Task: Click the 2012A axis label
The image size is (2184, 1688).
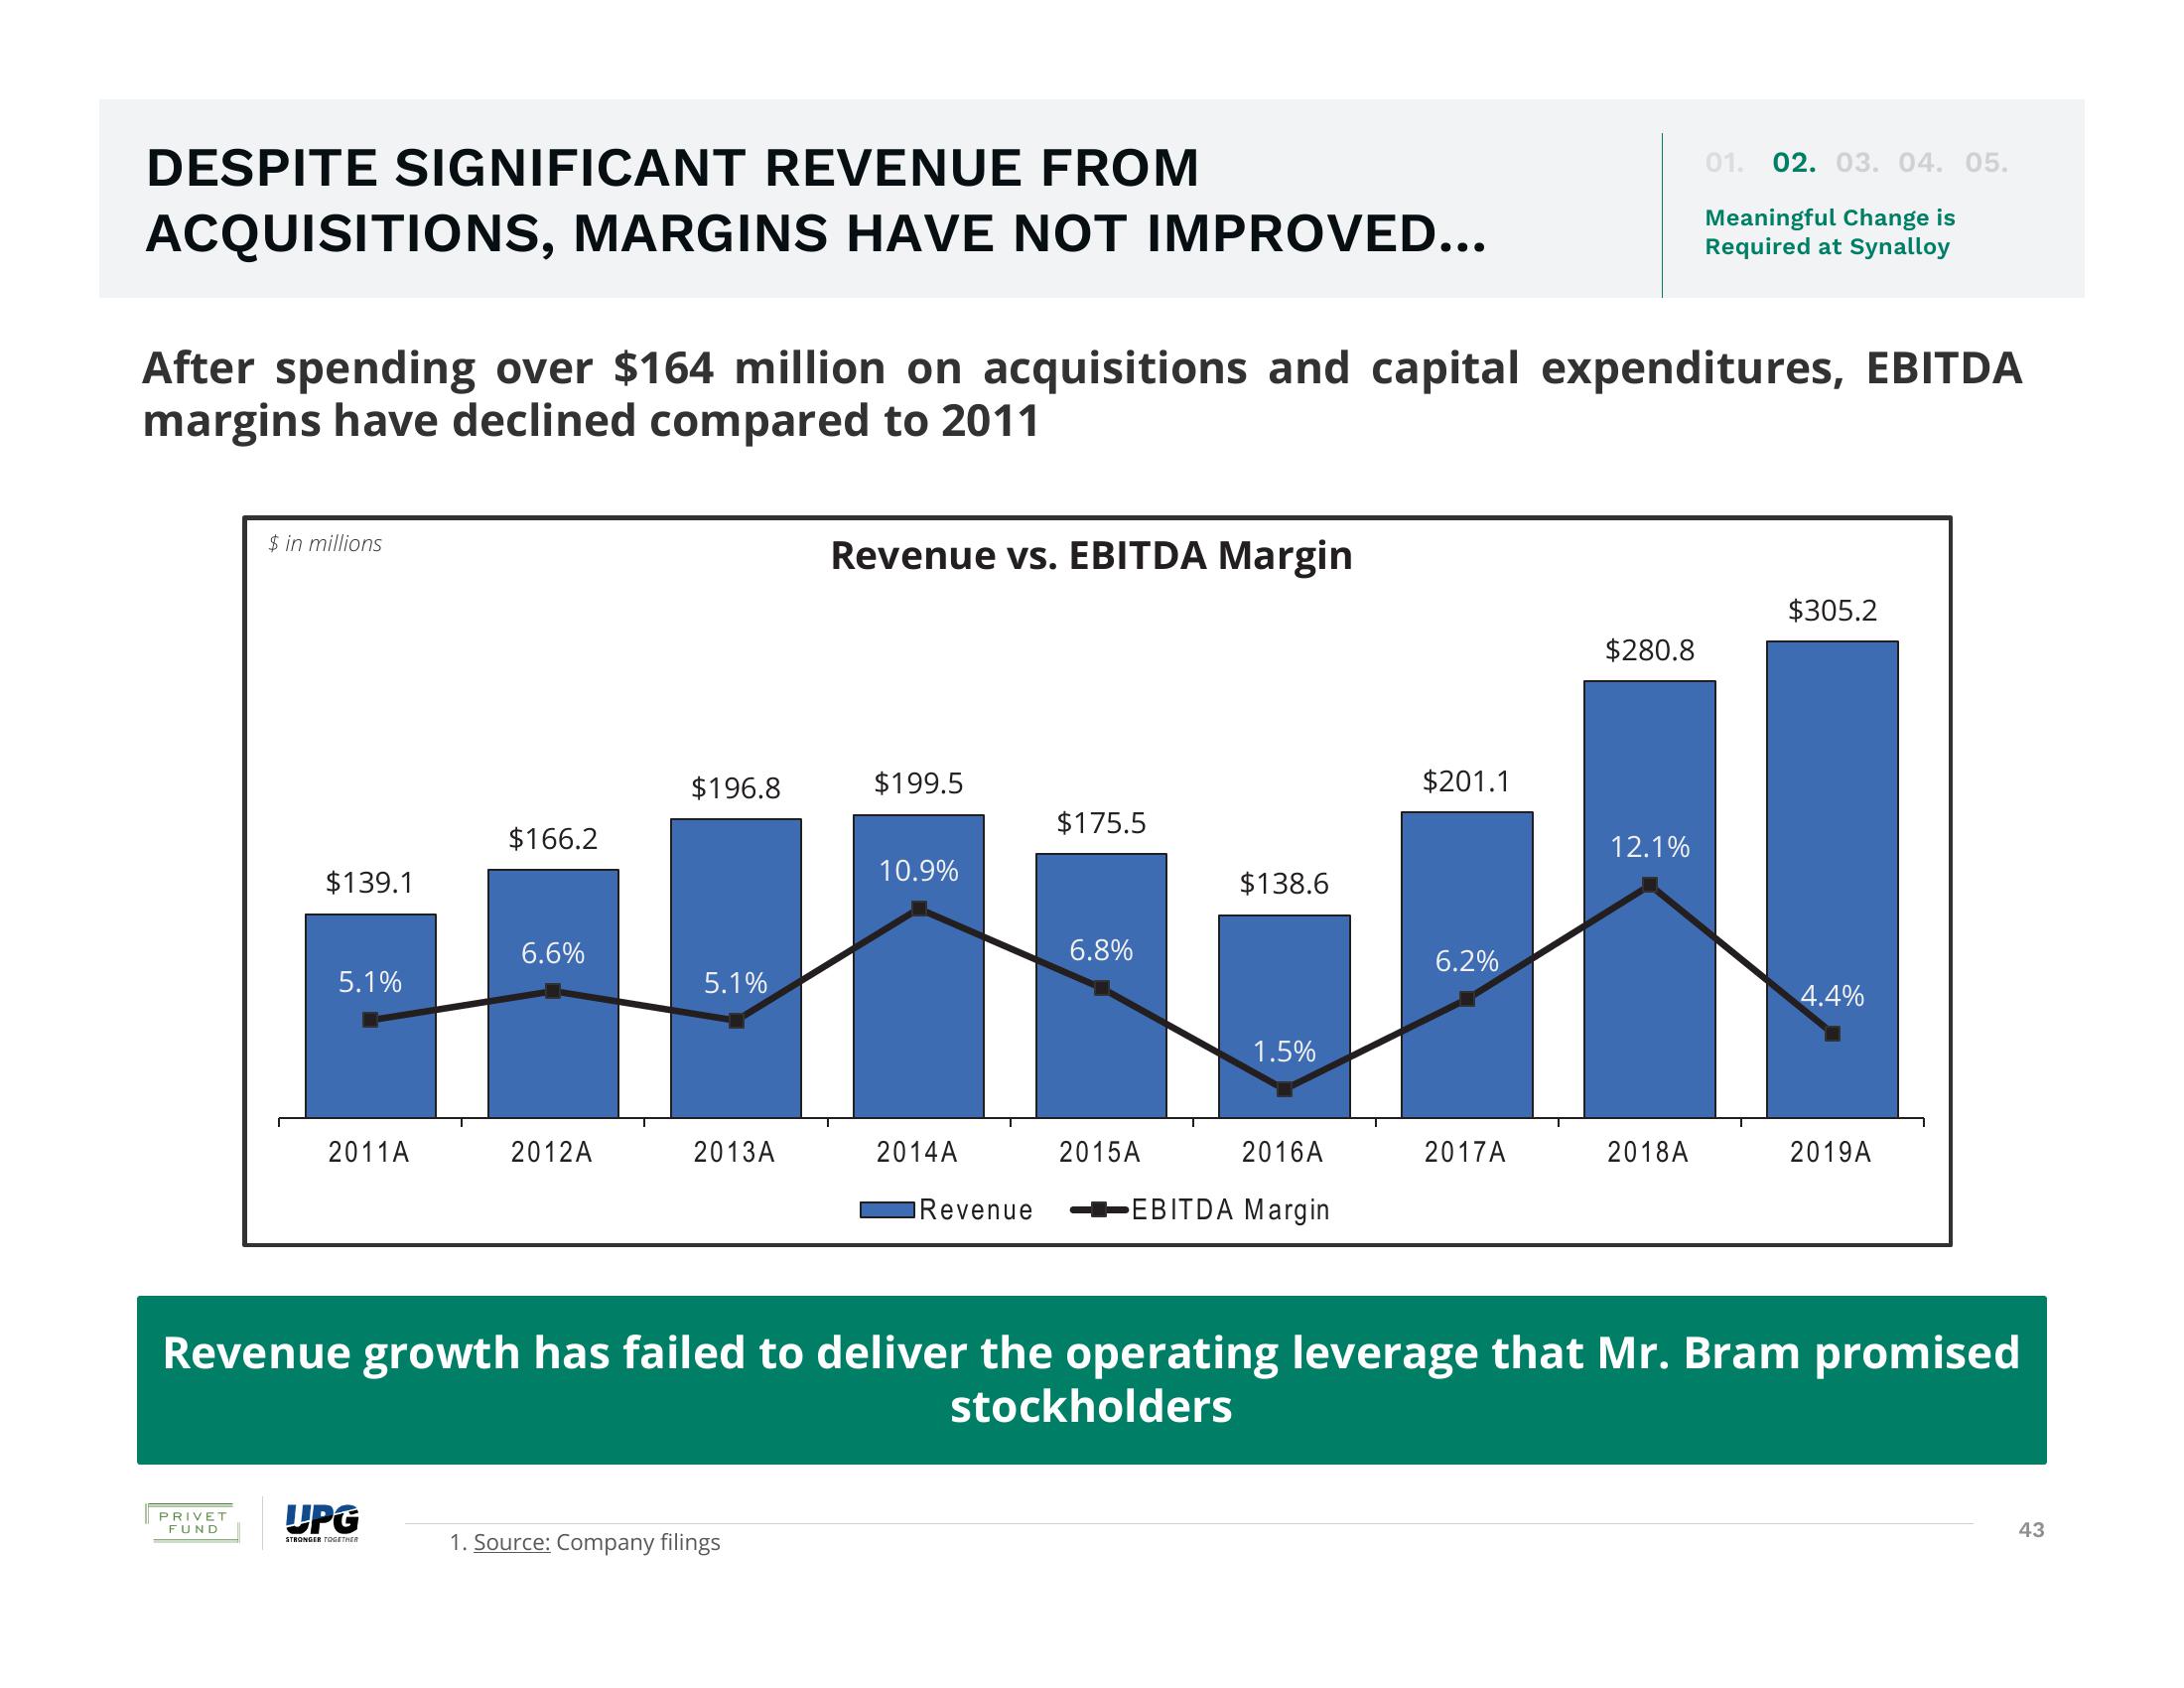Action: pos(552,1152)
